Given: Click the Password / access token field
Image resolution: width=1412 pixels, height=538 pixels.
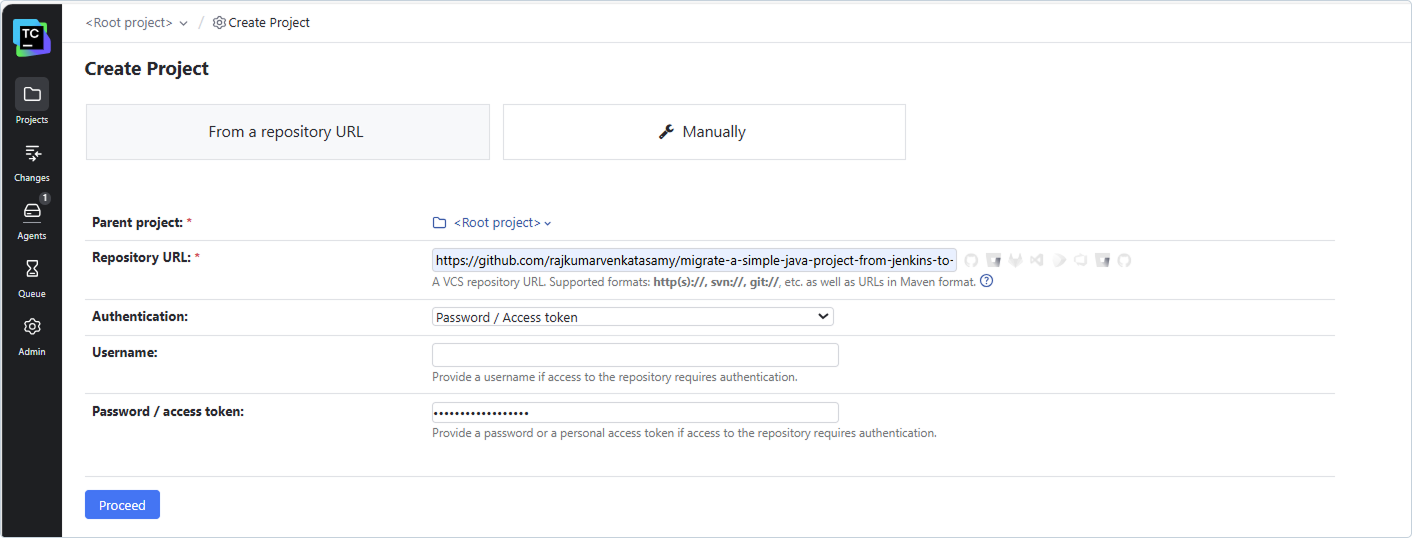Looking at the screenshot, I should [635, 413].
